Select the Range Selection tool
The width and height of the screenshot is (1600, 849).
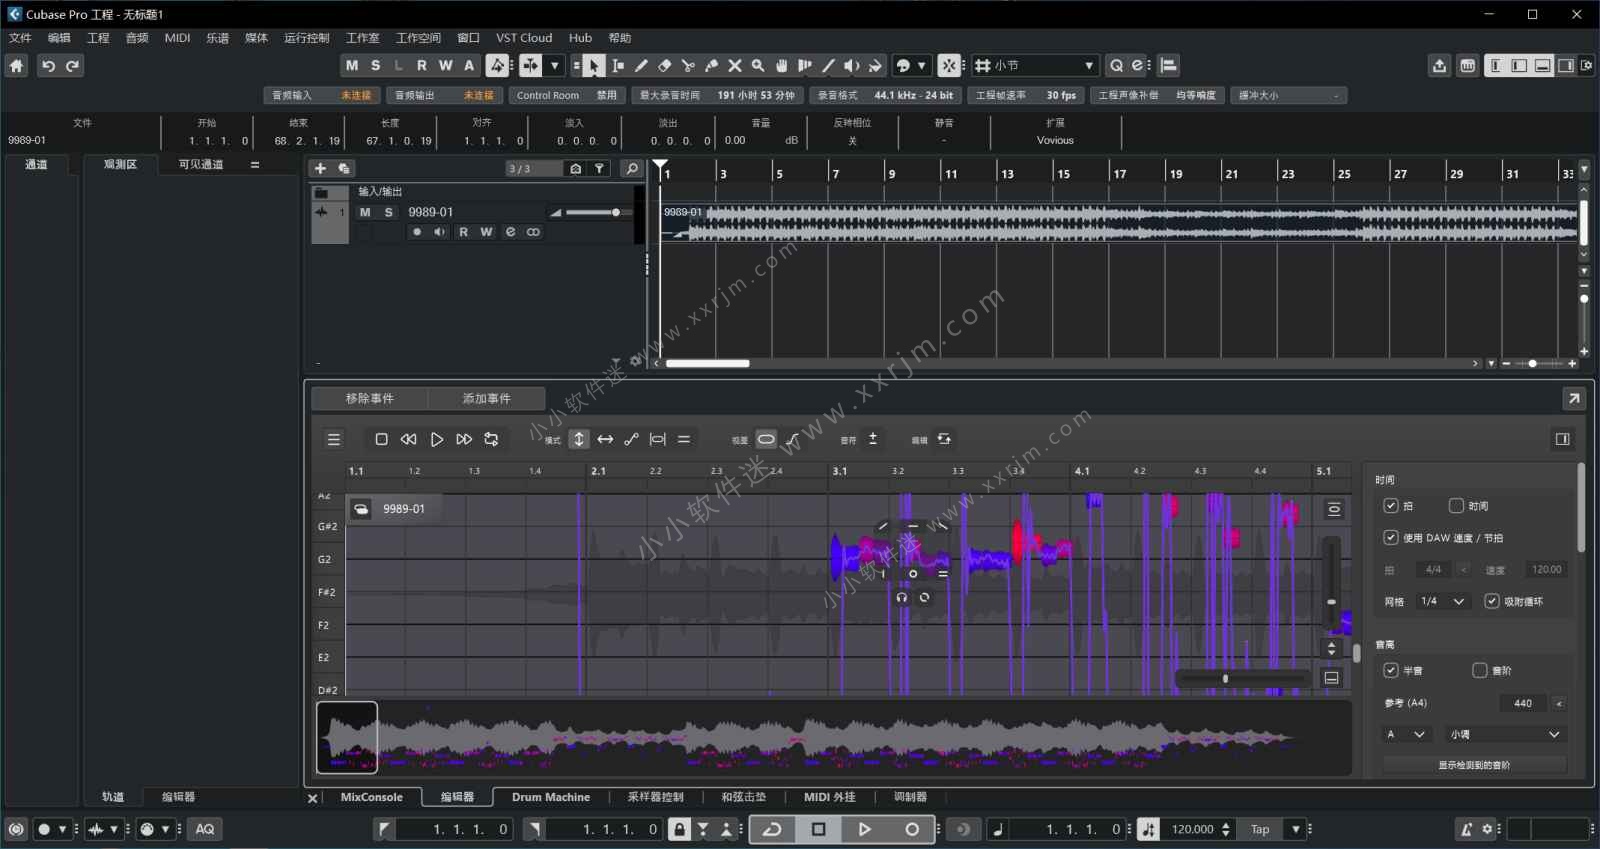click(618, 66)
